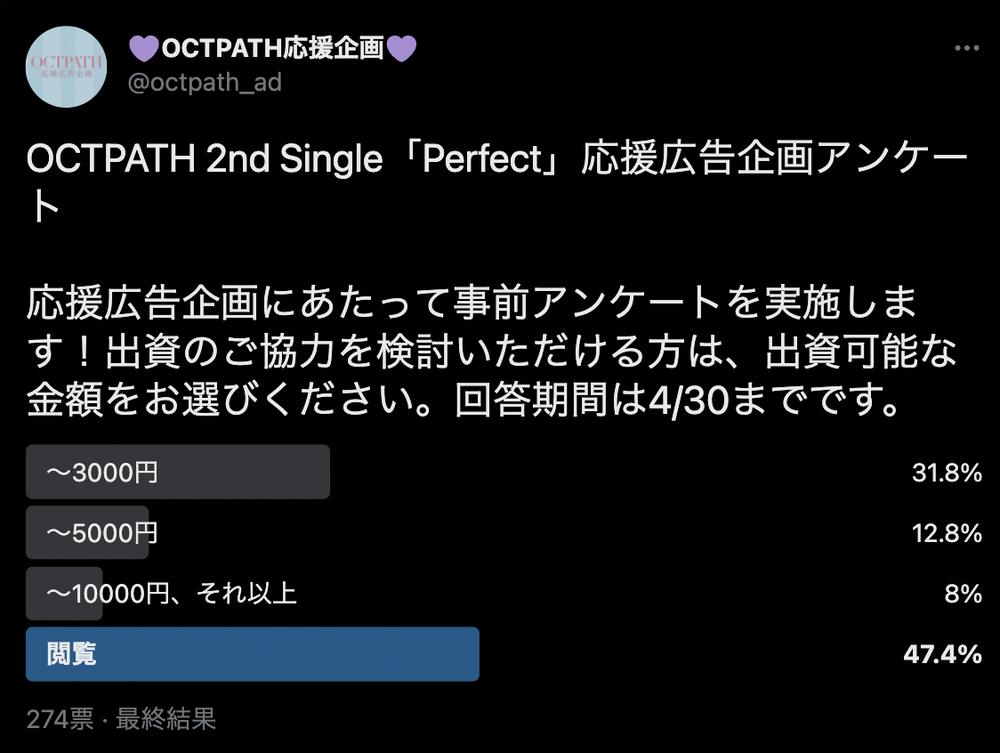Click the 31.8% poll result

946,473
